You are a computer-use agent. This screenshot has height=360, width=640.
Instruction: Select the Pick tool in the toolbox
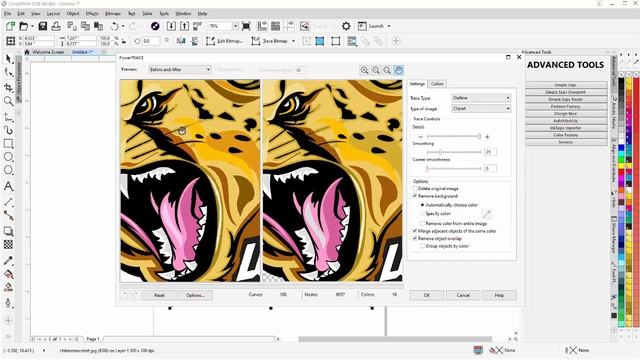coord(8,59)
